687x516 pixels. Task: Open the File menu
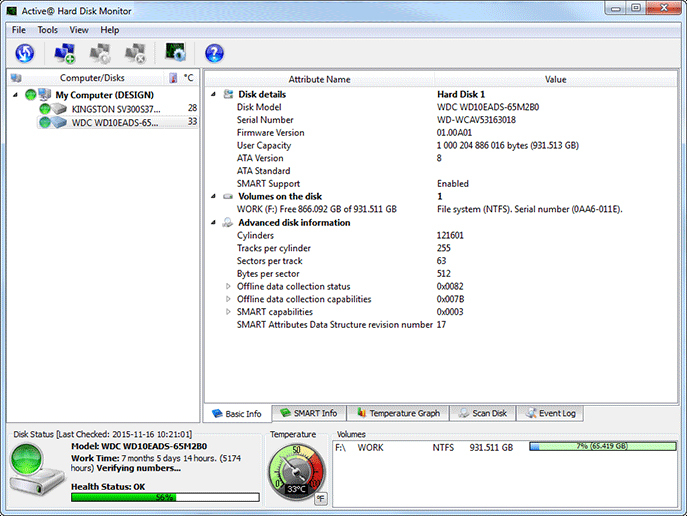pos(18,30)
